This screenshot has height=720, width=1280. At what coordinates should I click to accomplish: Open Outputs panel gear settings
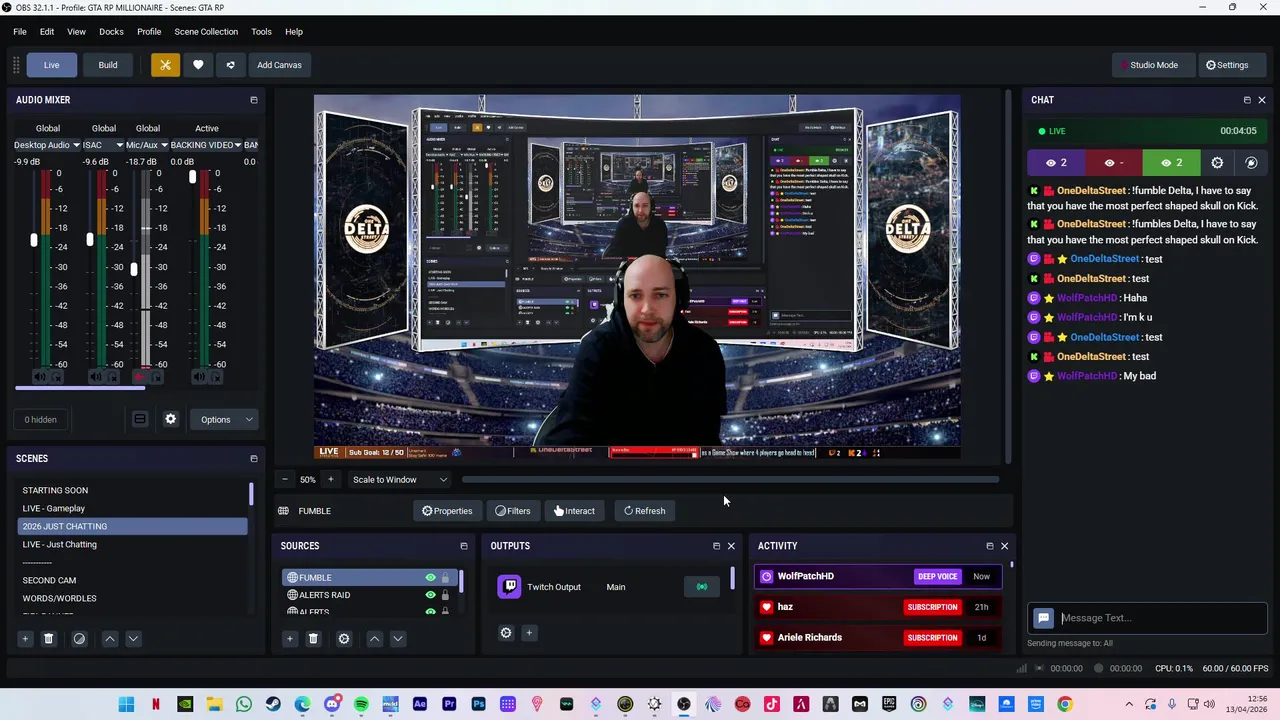tap(506, 633)
